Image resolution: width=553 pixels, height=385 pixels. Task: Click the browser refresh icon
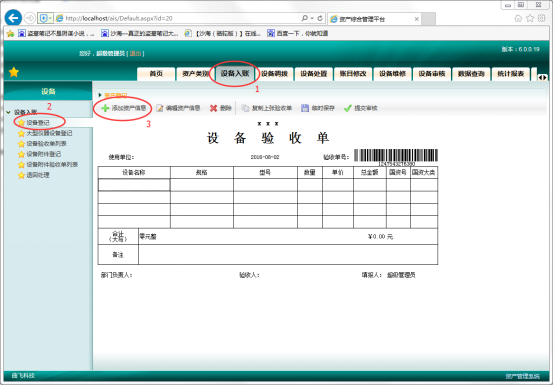tap(320, 18)
